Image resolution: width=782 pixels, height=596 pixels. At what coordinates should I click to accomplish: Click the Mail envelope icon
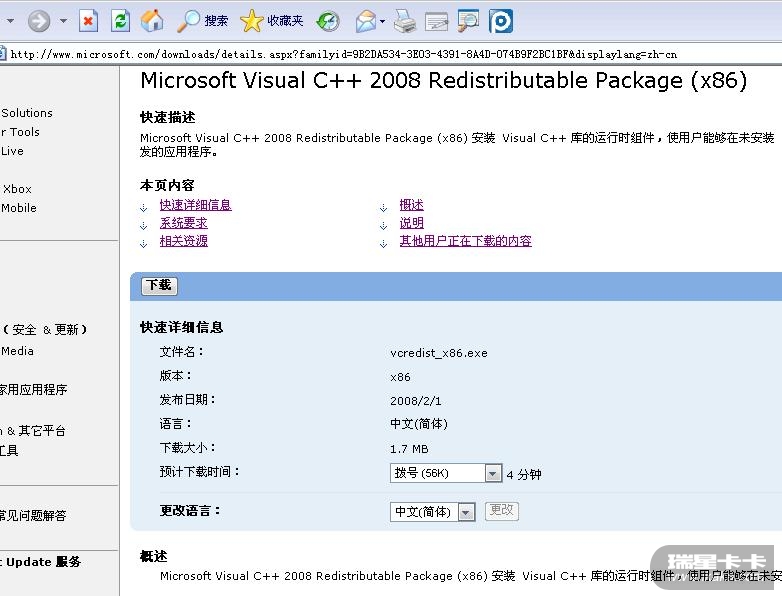pyautogui.click(x=366, y=21)
